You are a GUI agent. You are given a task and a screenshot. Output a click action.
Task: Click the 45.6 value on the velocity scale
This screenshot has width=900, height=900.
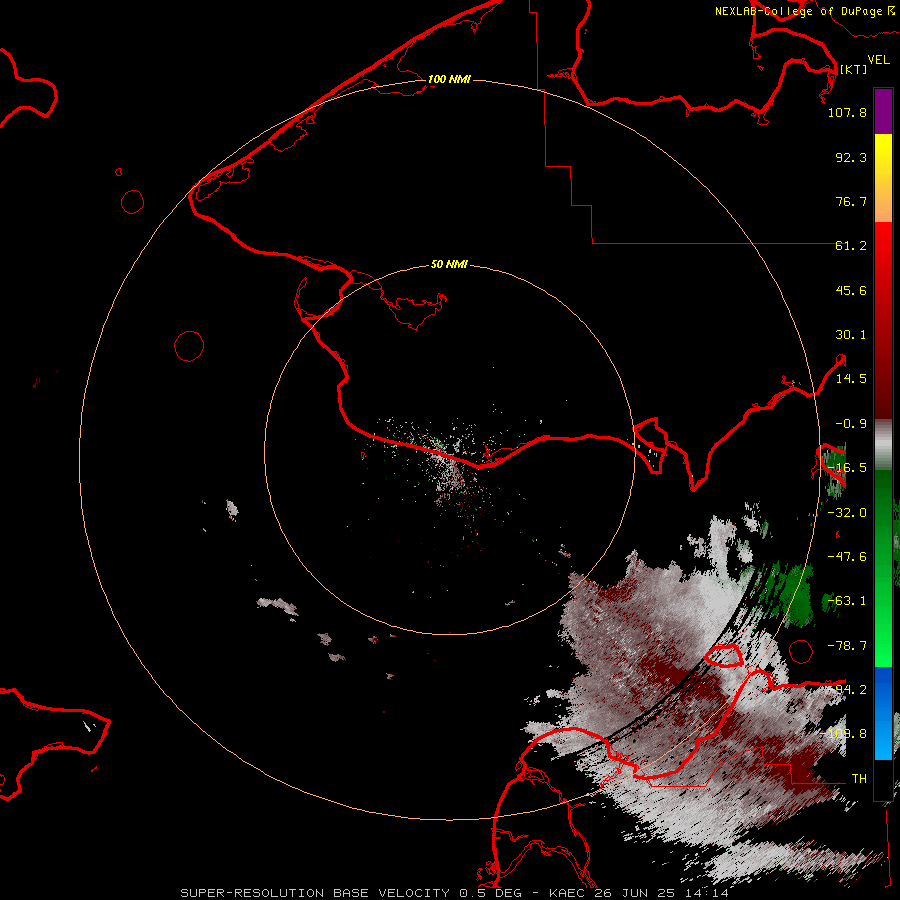[851, 290]
